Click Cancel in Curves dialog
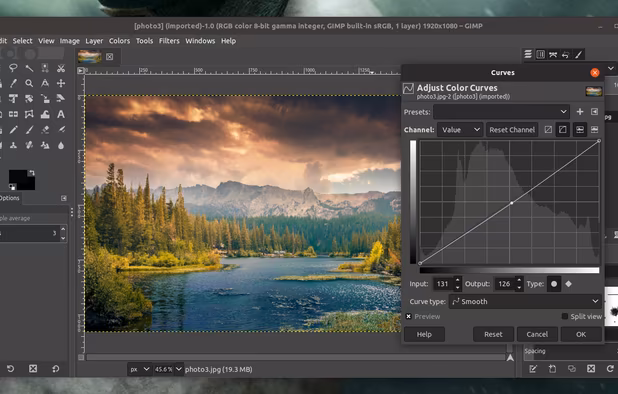The image size is (618, 394). [x=537, y=334]
